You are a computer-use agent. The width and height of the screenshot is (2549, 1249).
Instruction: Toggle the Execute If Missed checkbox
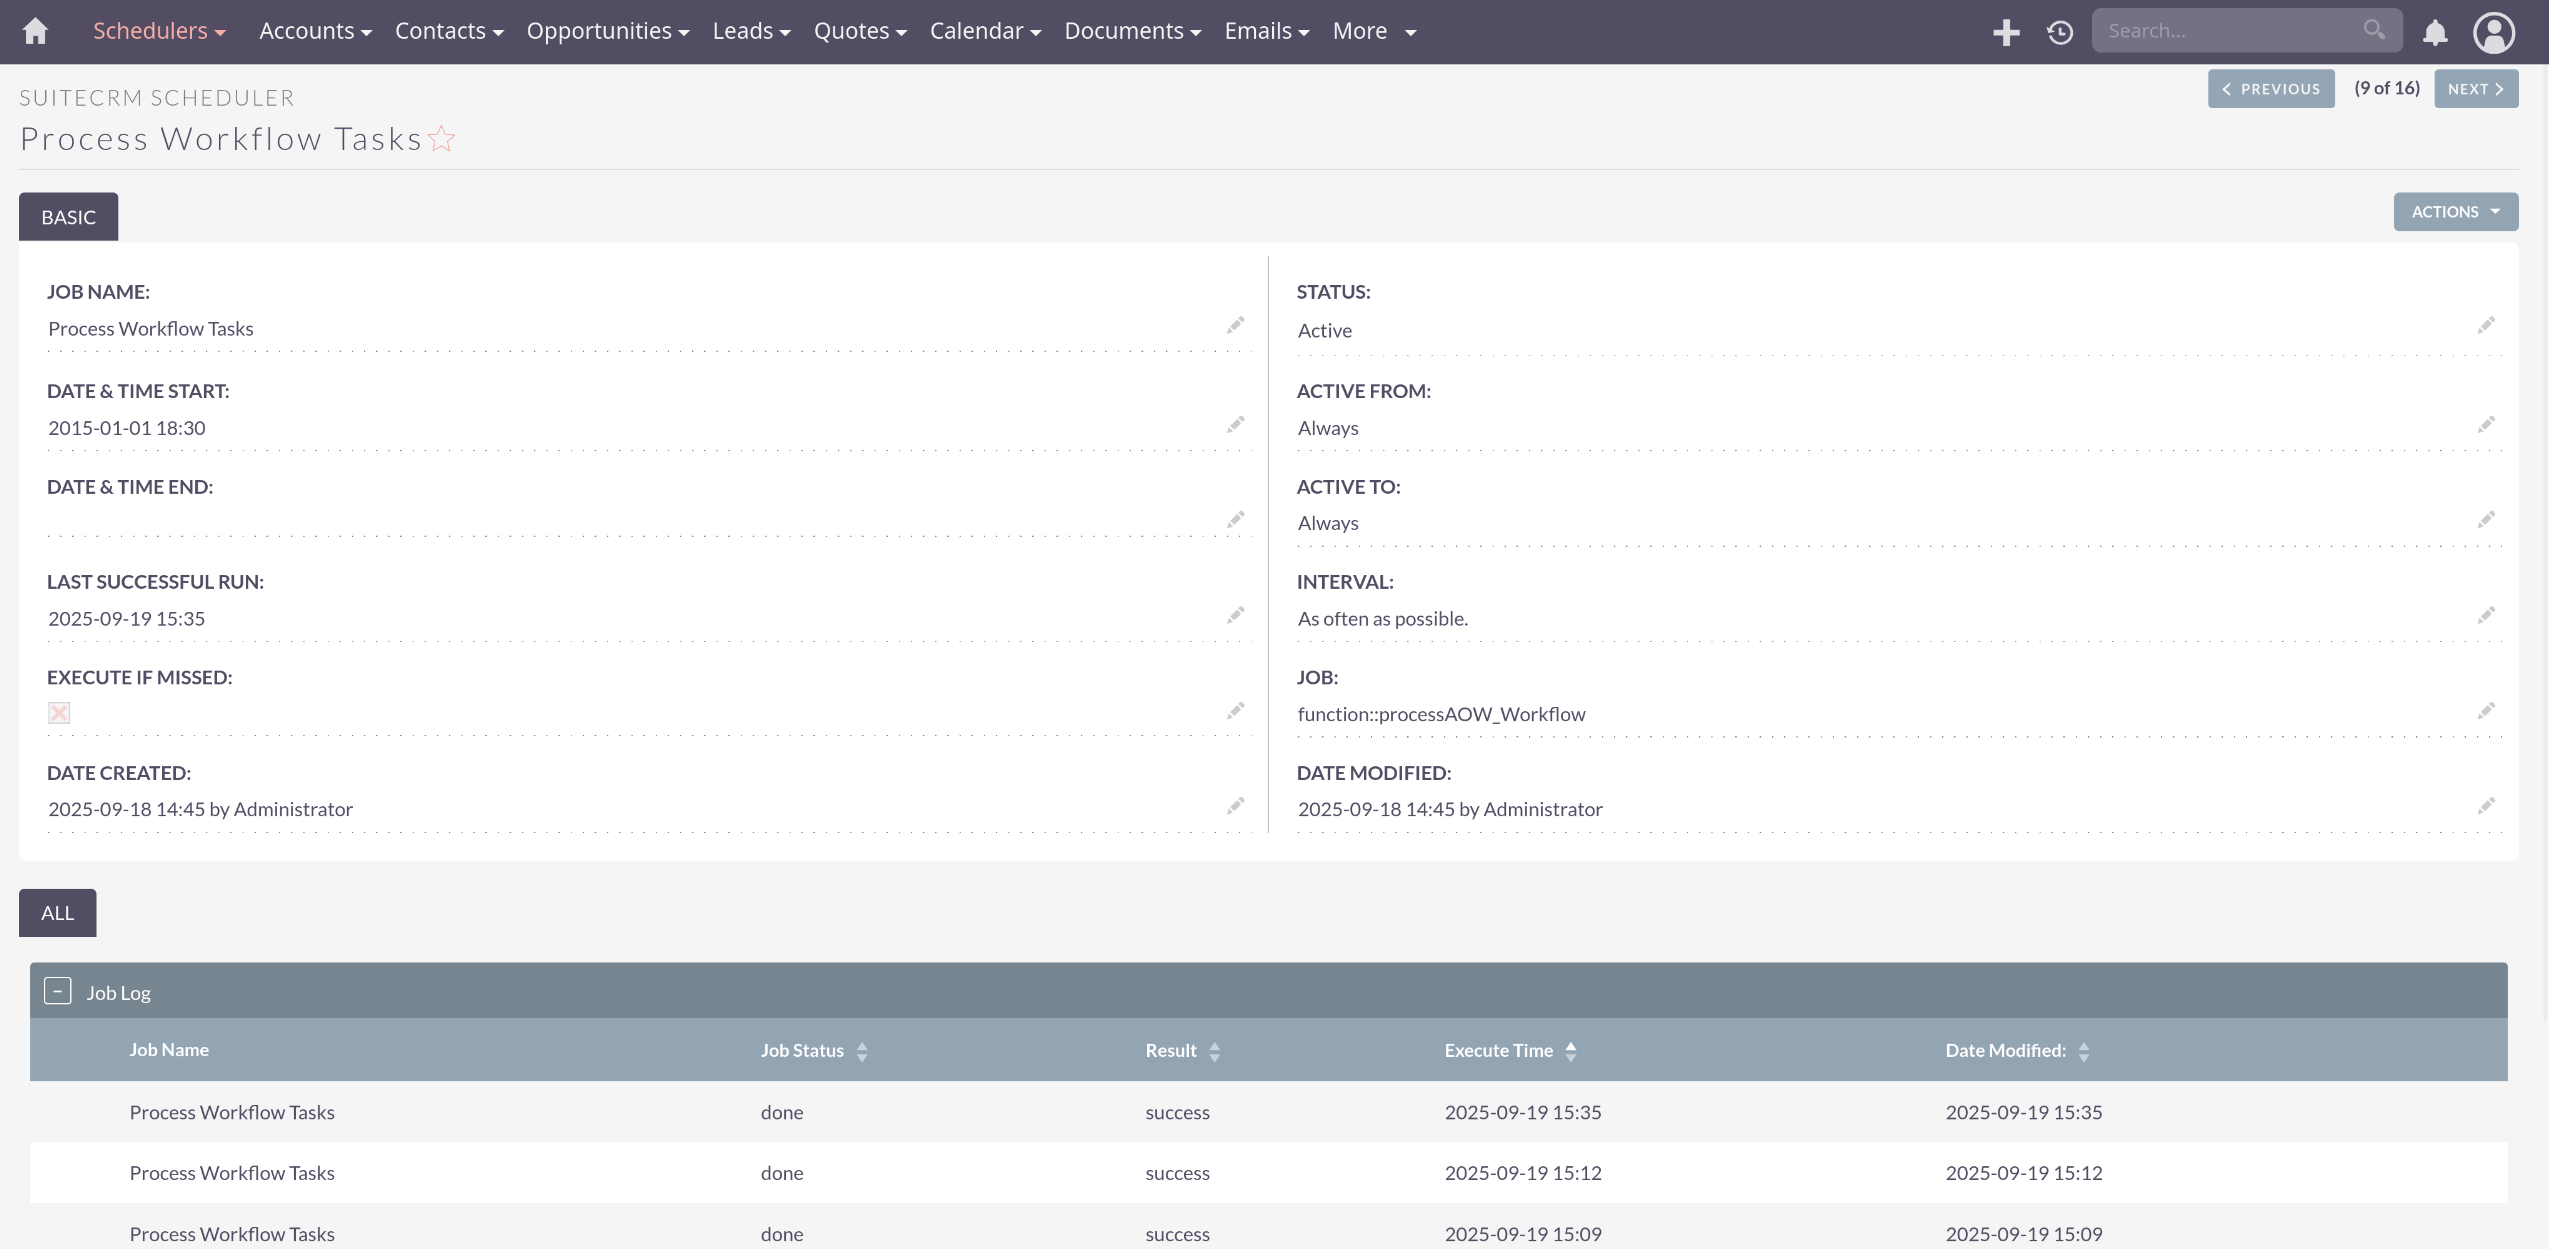pyautogui.click(x=59, y=713)
